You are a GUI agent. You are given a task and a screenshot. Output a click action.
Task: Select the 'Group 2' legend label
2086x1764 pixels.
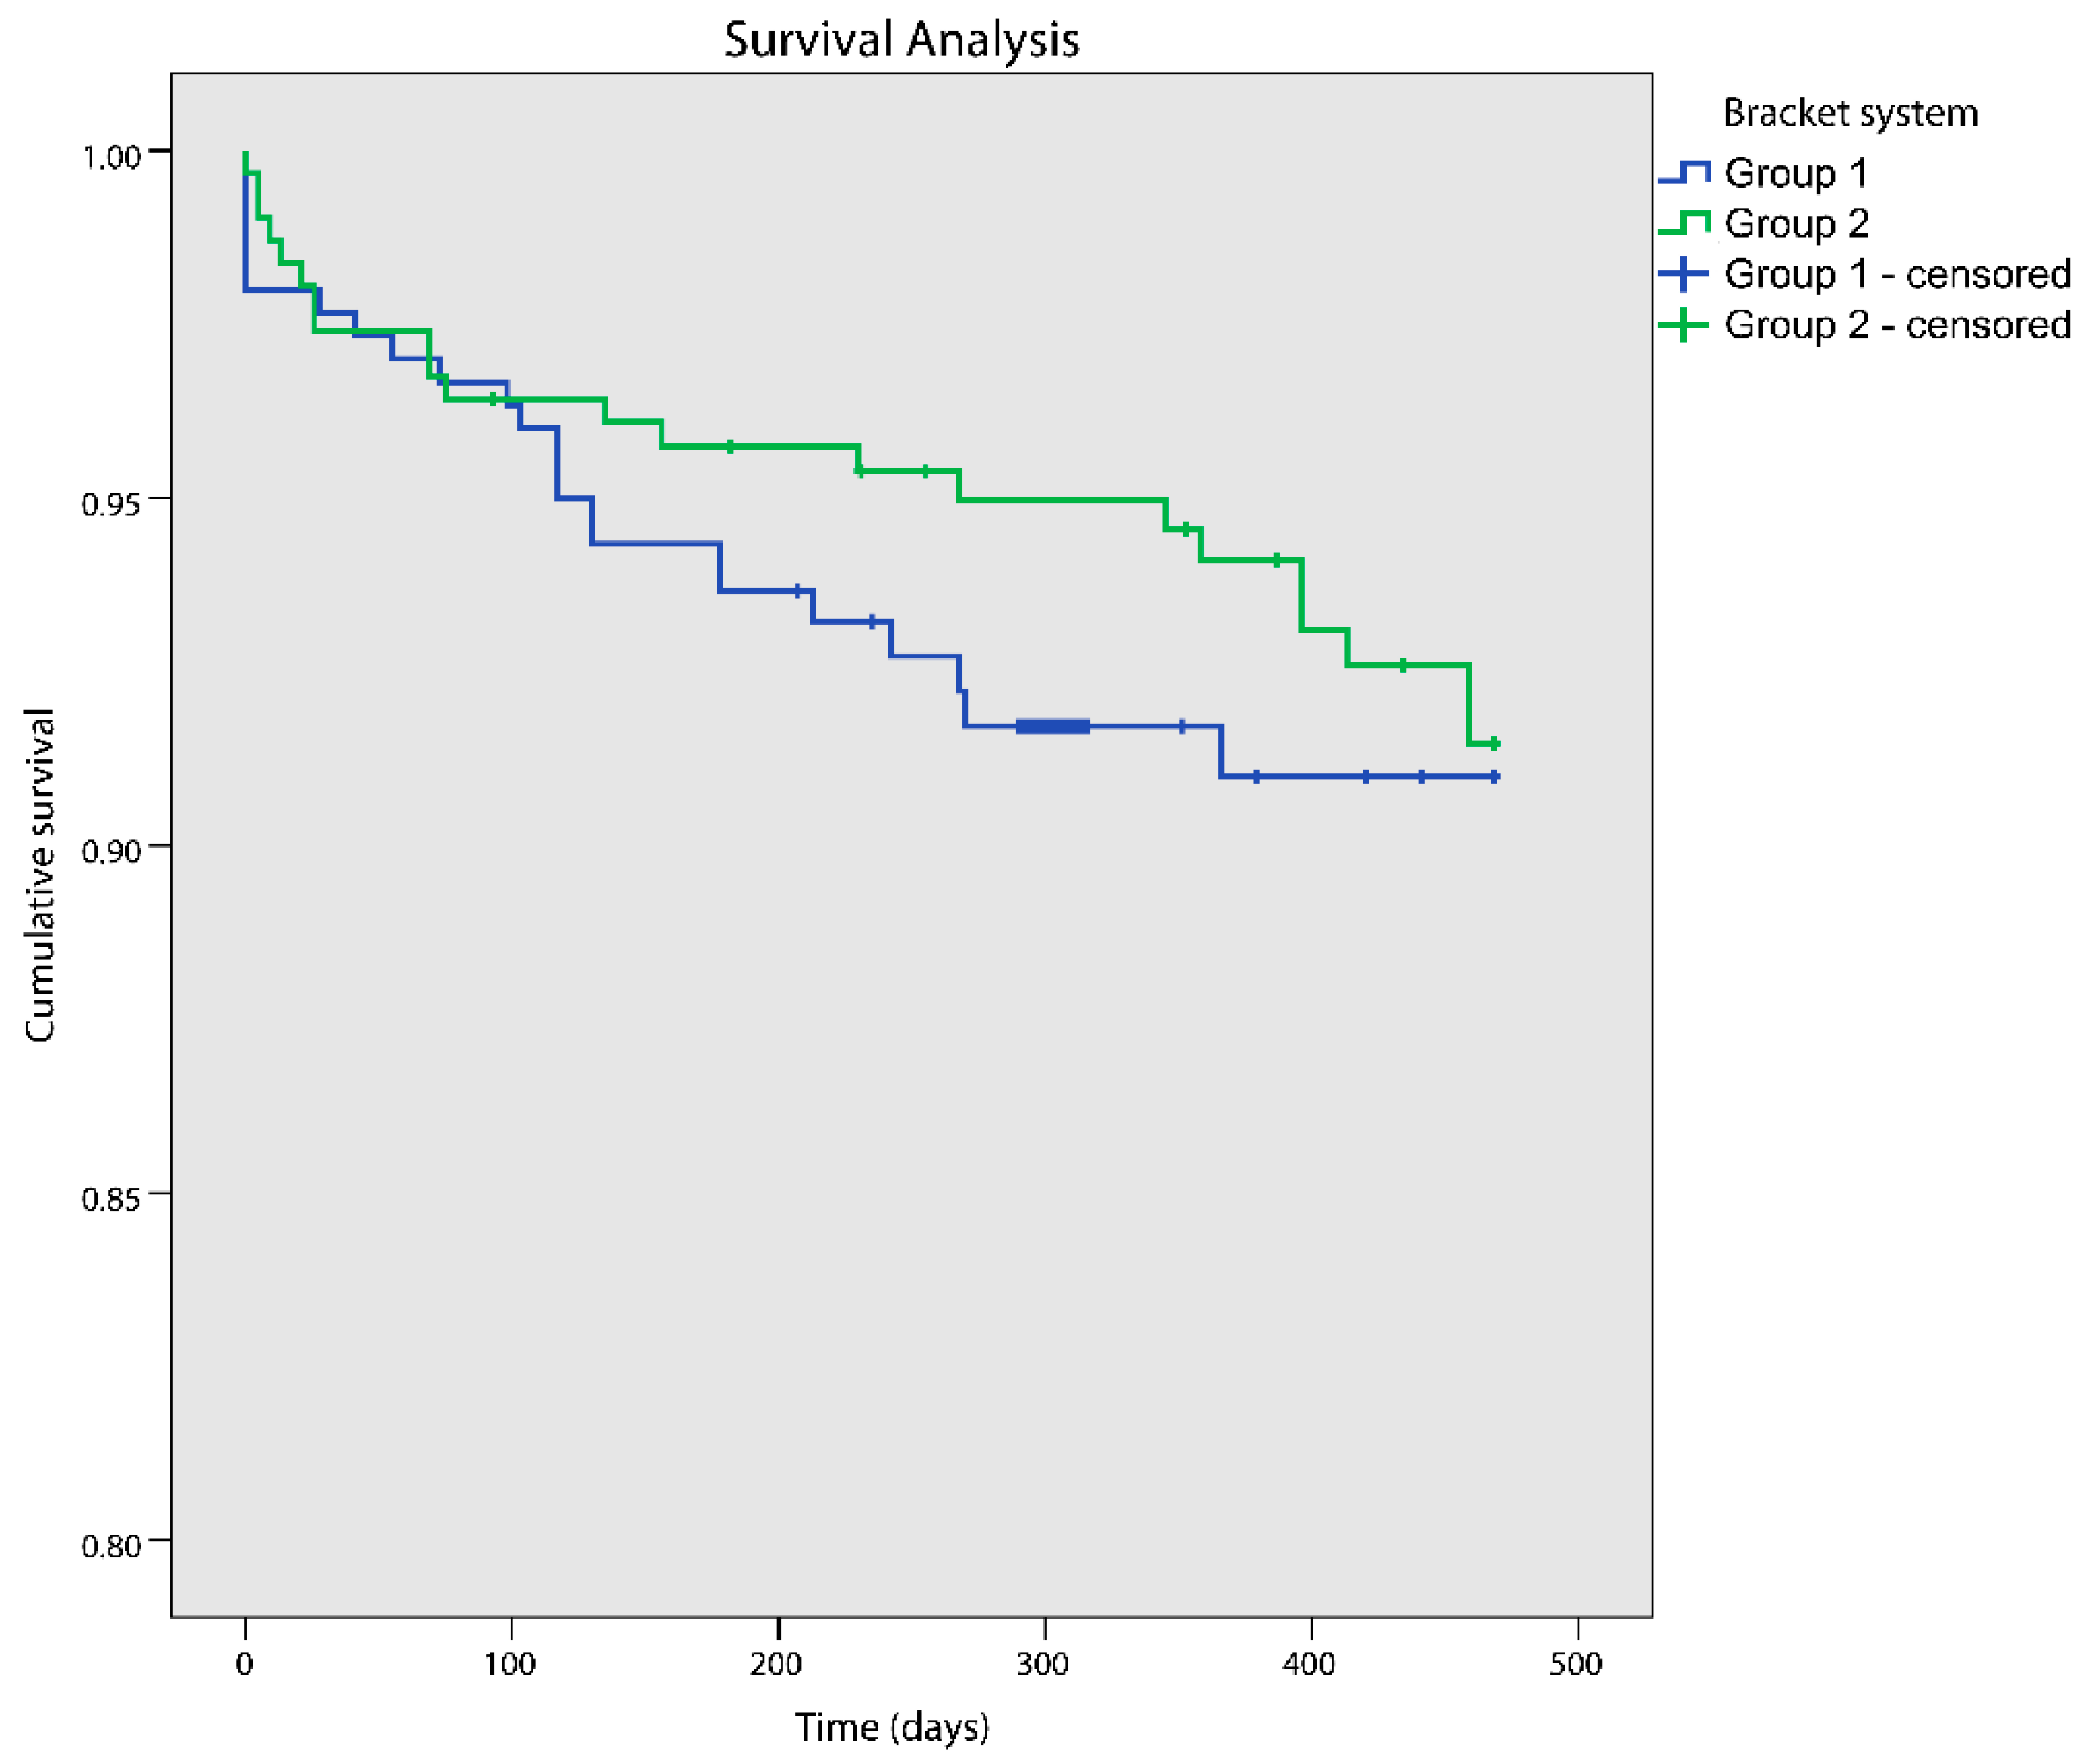(1796, 224)
